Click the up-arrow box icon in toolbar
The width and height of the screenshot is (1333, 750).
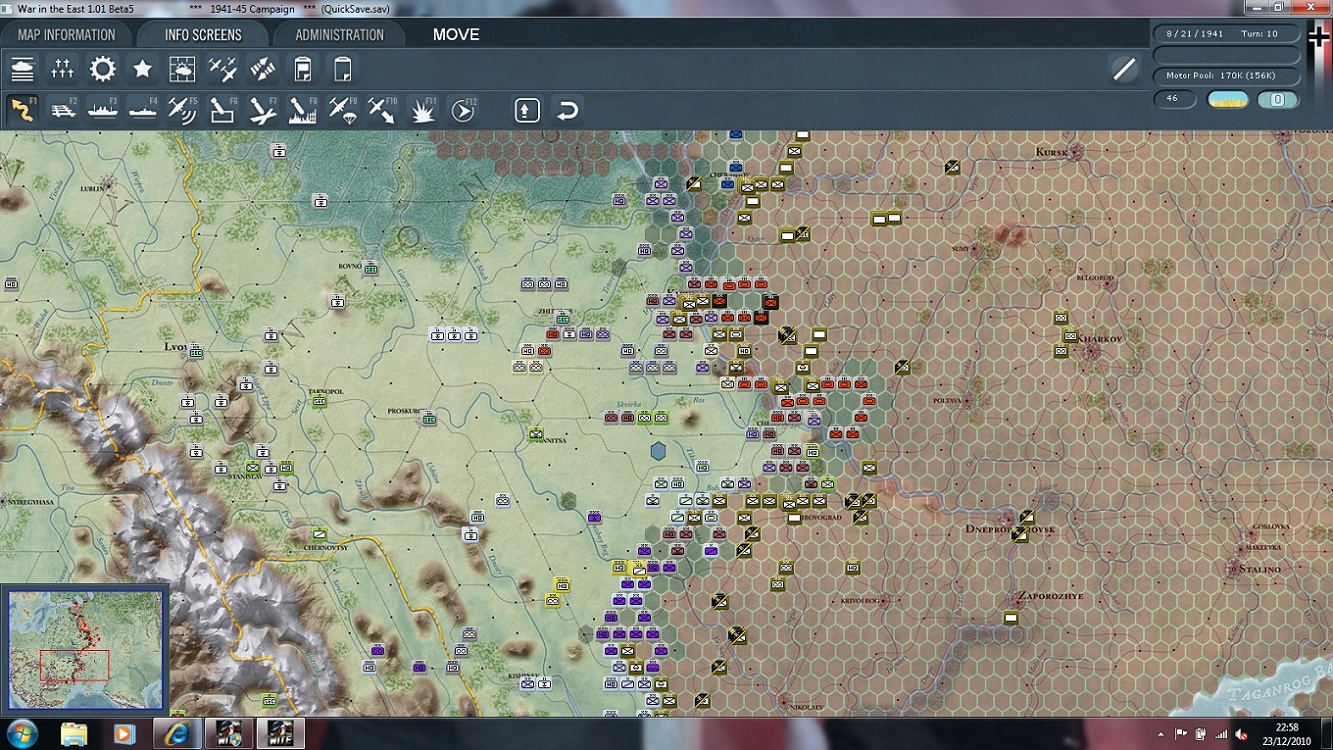click(527, 110)
